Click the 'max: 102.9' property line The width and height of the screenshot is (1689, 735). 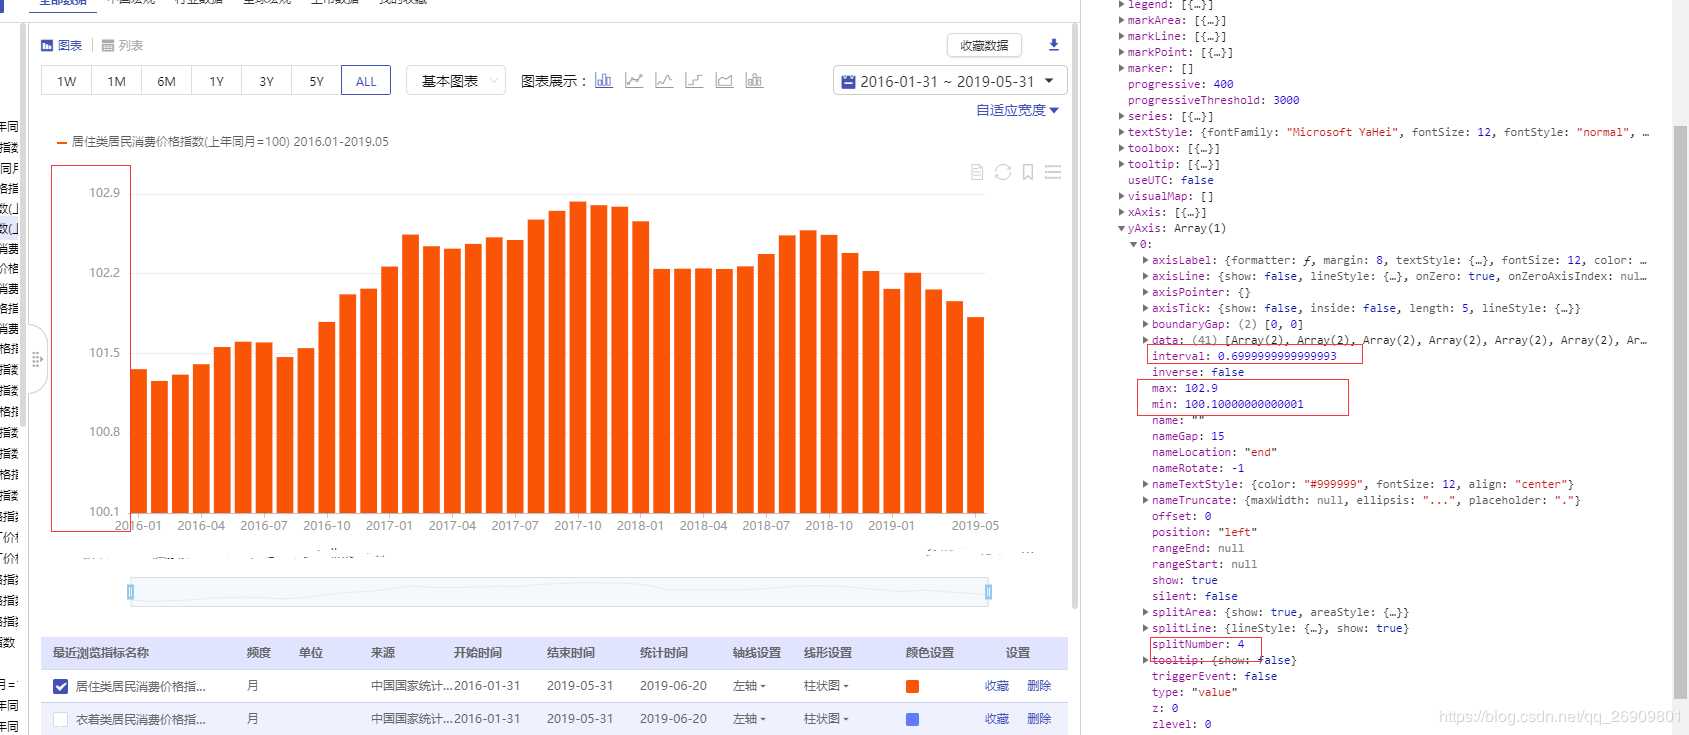tap(1184, 388)
